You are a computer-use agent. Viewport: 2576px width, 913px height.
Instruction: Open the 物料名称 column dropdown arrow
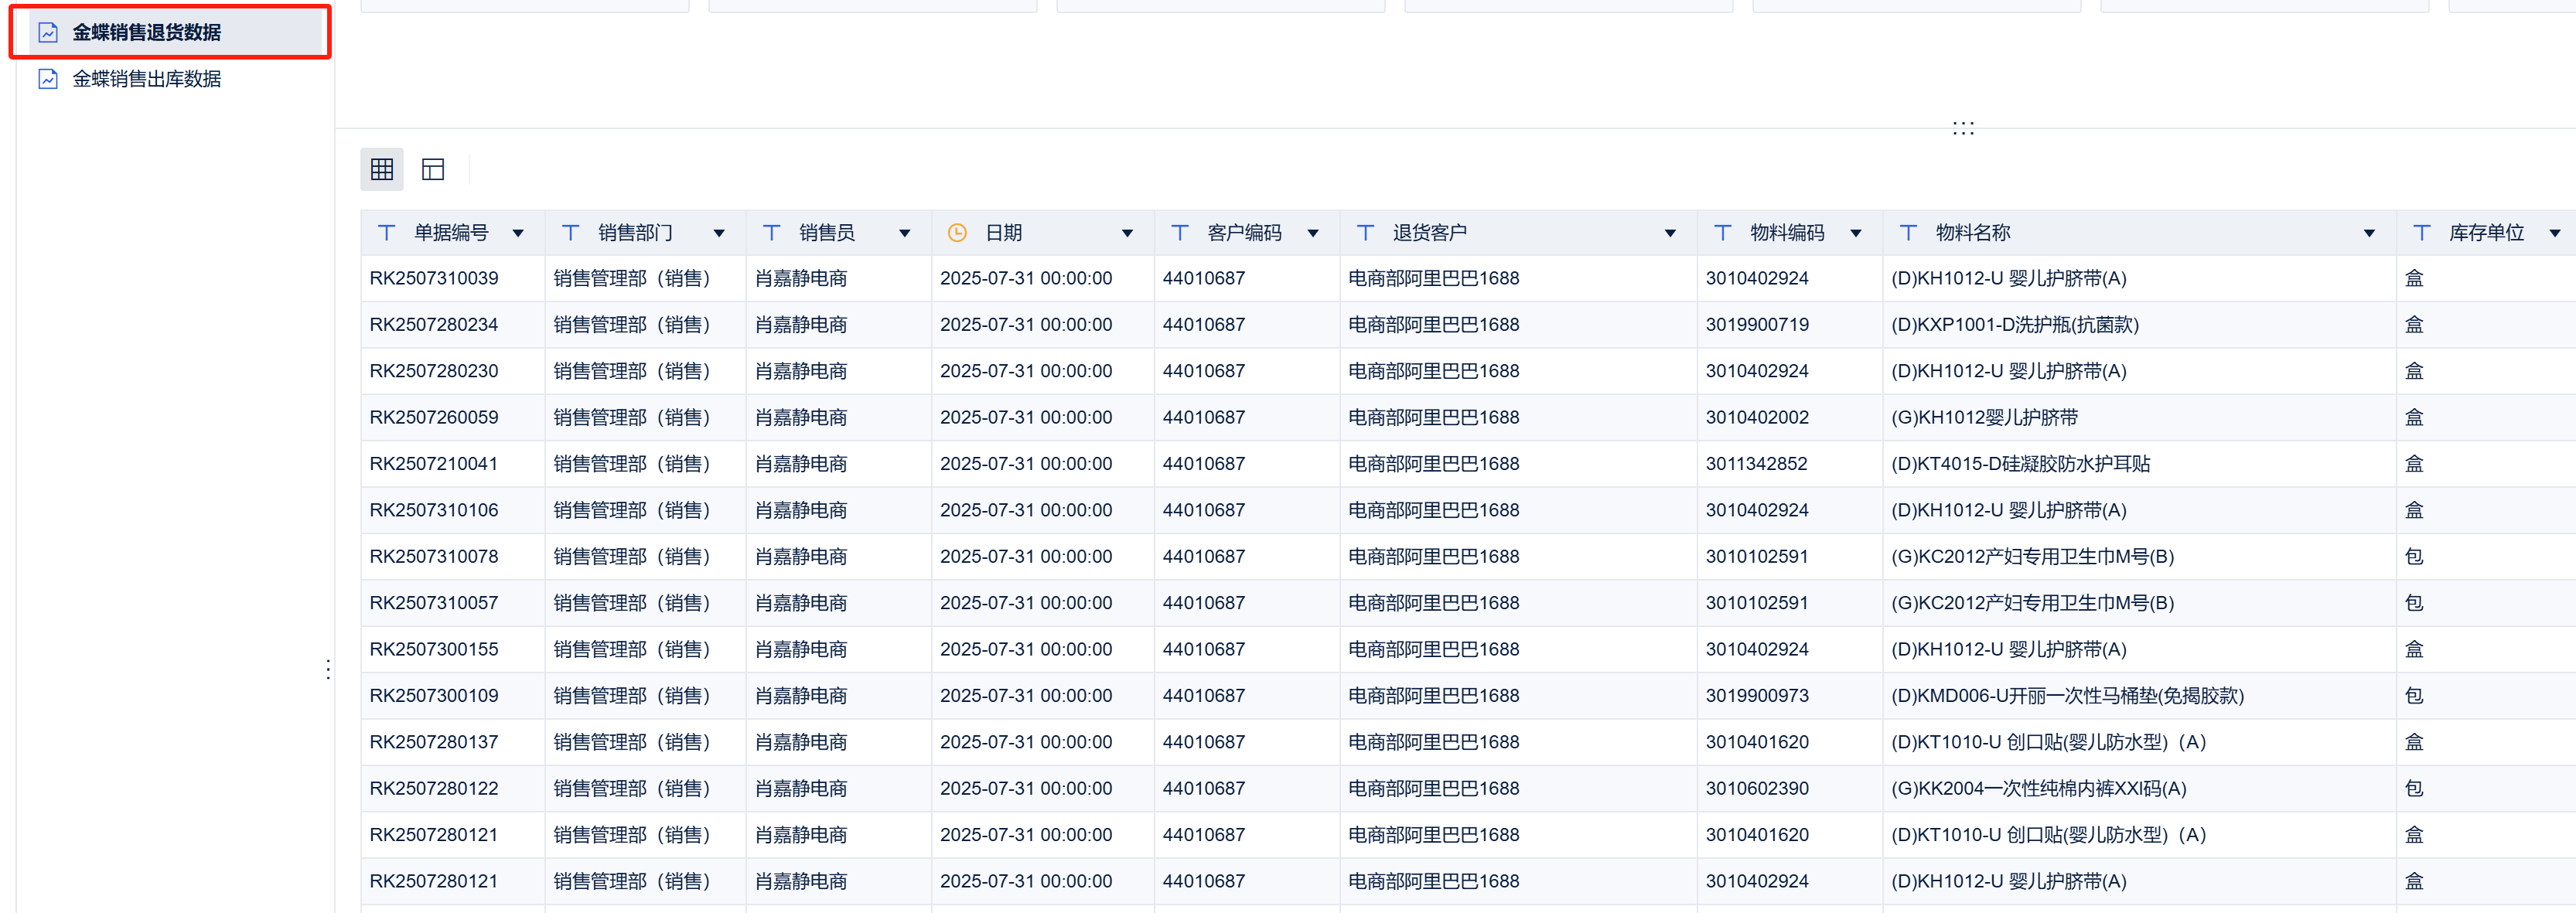pos(2369,234)
